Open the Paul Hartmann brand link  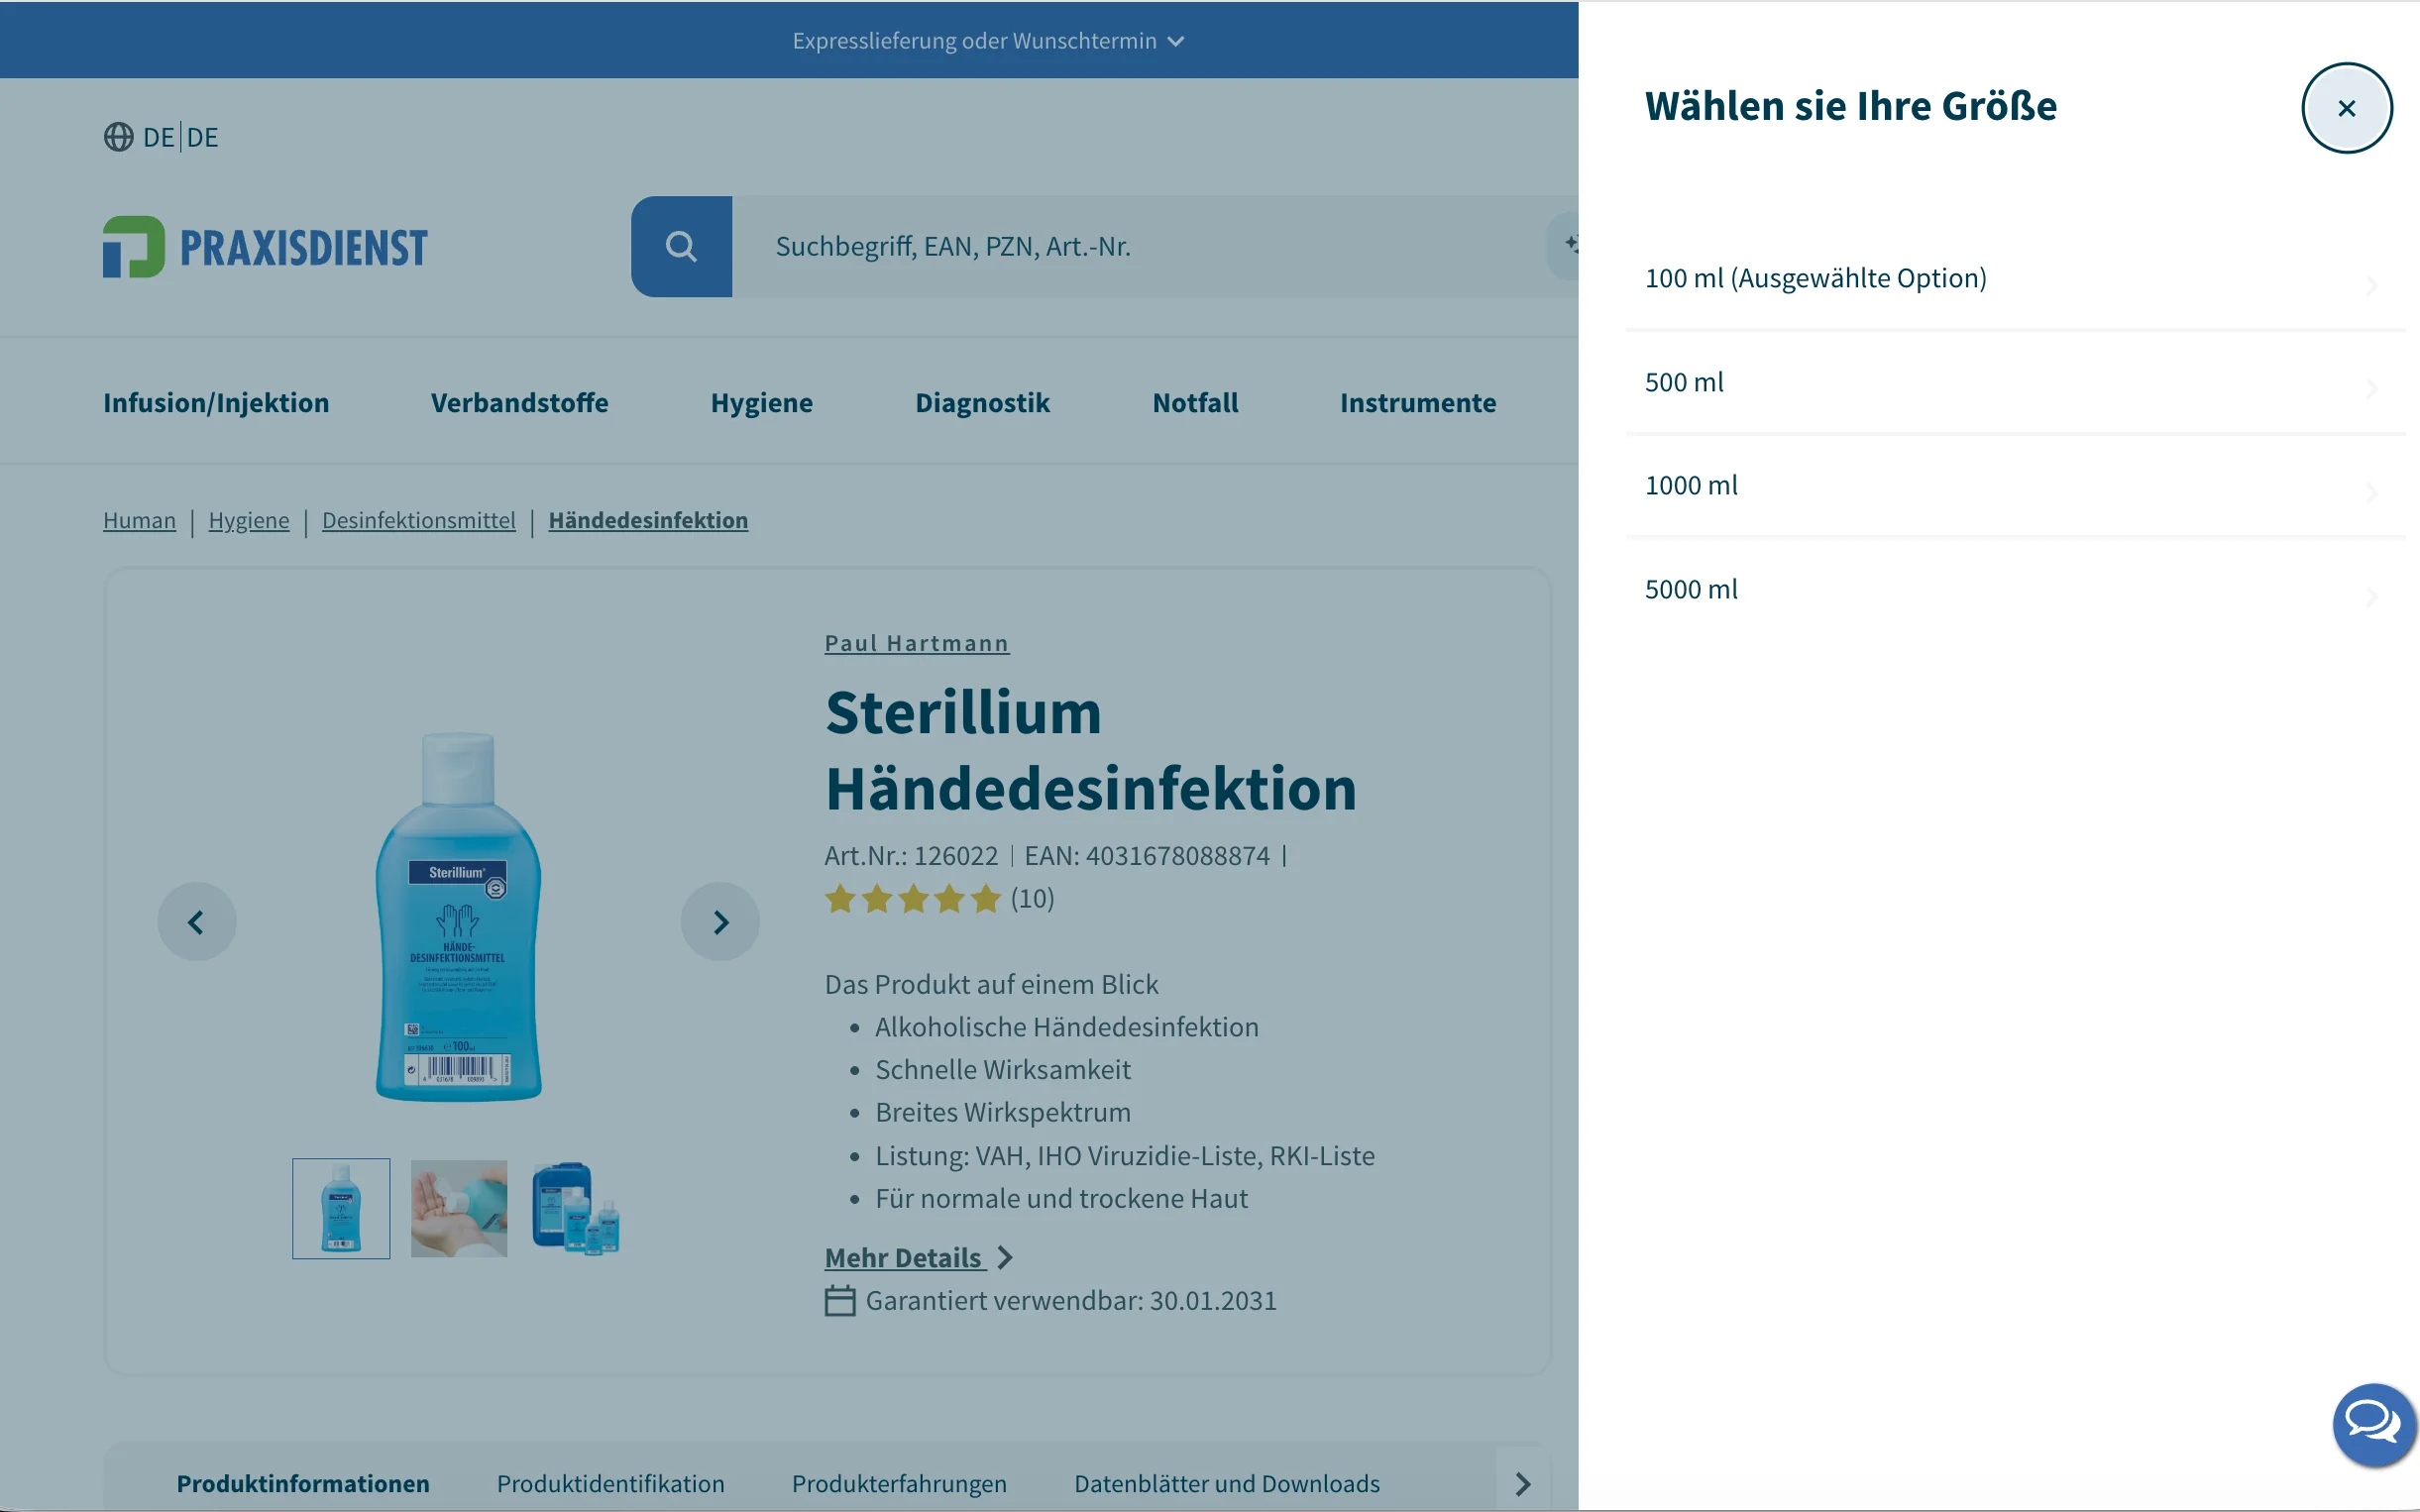(917, 644)
